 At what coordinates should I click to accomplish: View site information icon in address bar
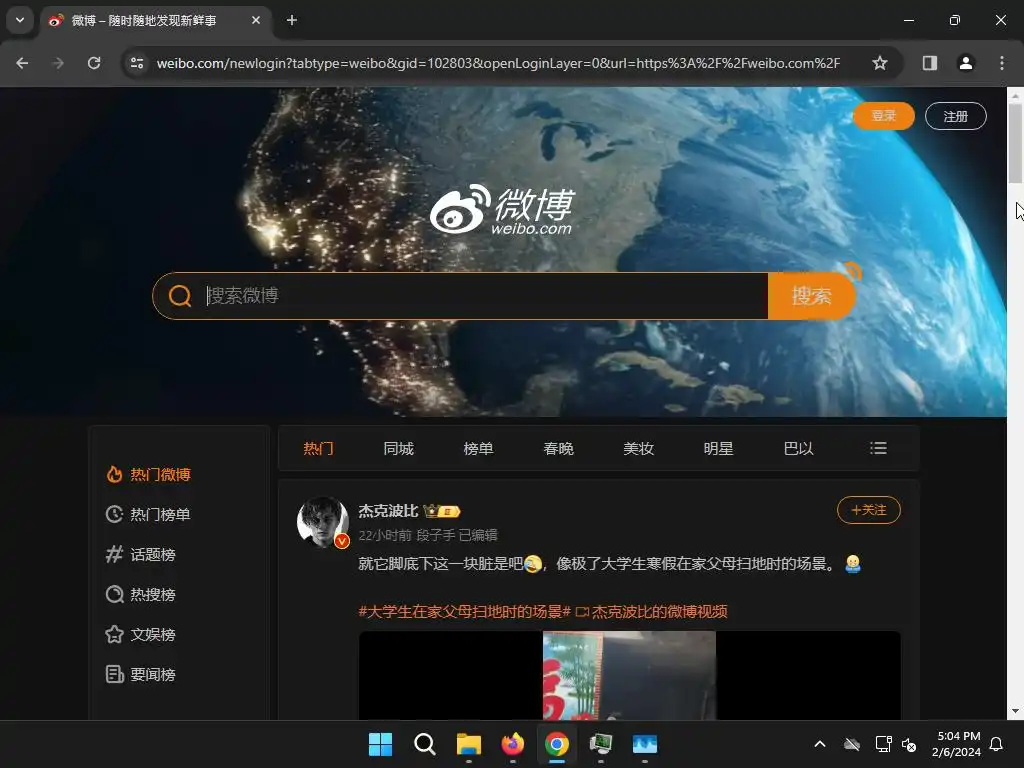tap(137, 63)
